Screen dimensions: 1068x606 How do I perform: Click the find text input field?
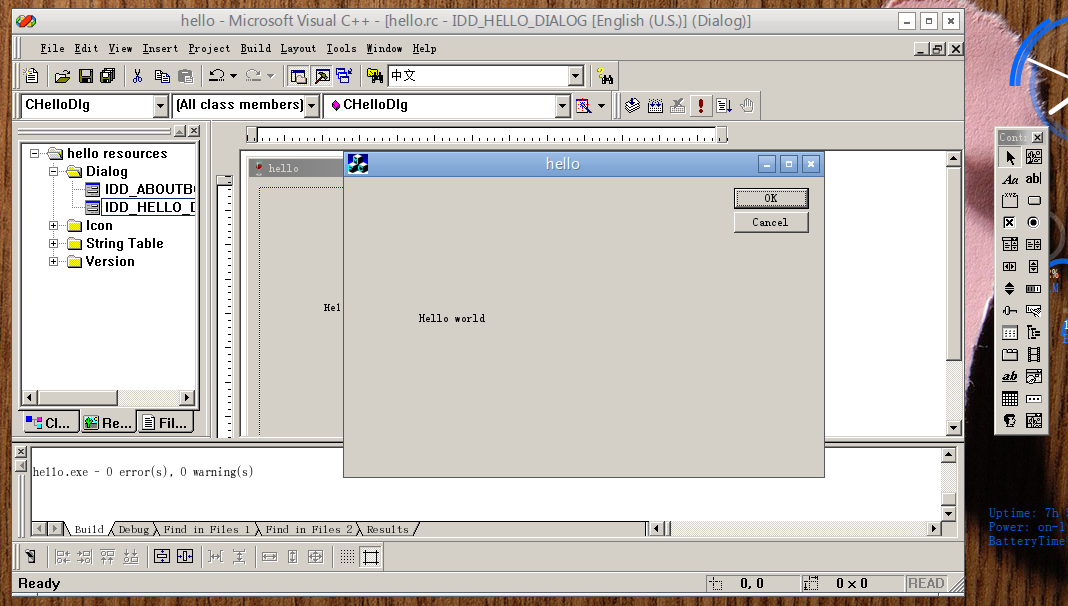[x=478, y=76]
